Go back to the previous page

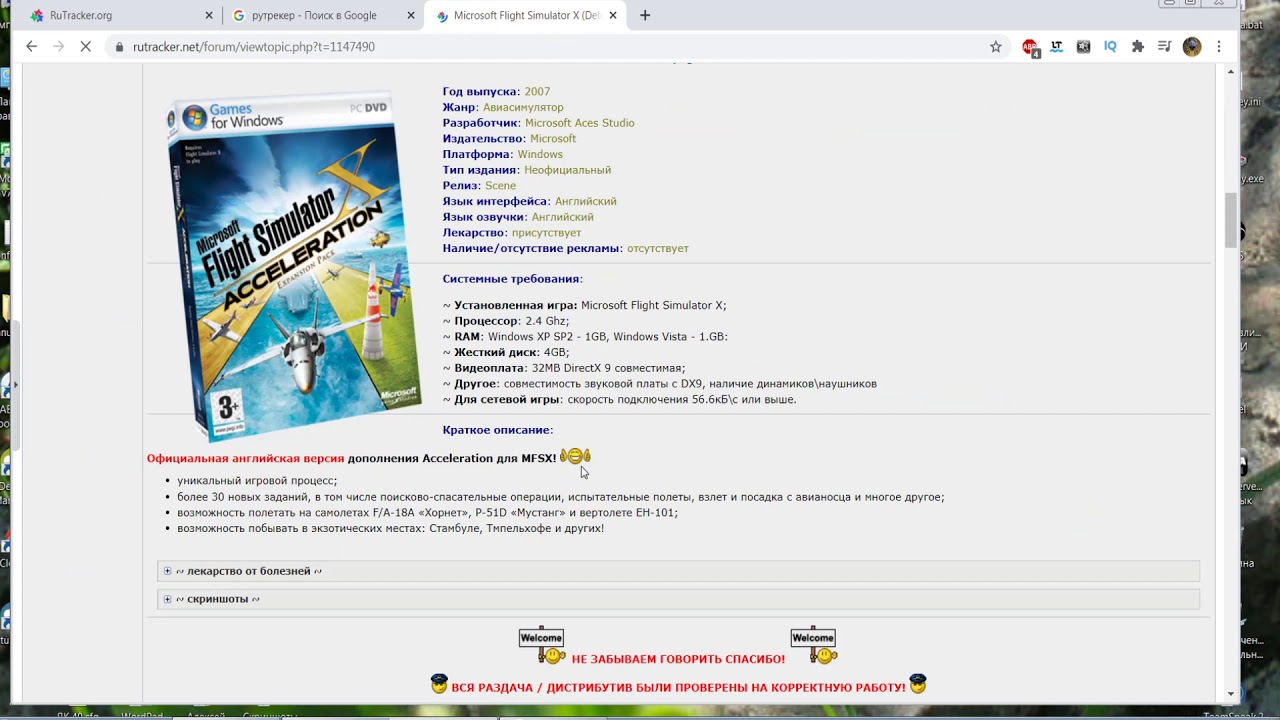tap(31, 46)
